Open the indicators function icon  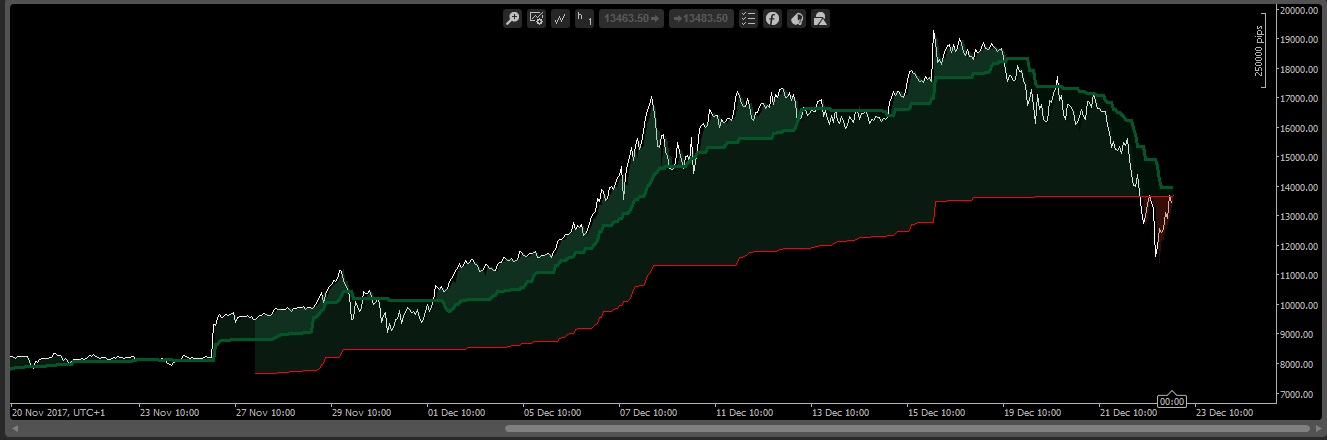[x=772, y=18]
